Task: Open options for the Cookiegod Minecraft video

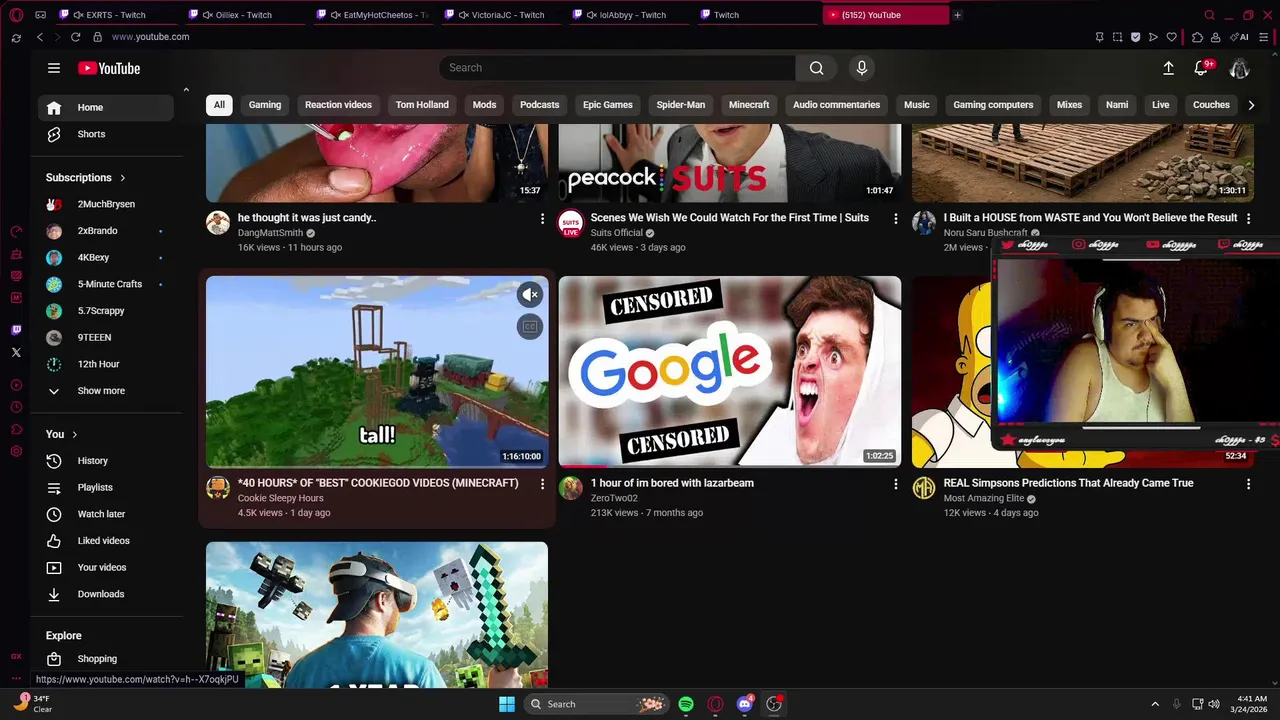Action: pos(543,484)
